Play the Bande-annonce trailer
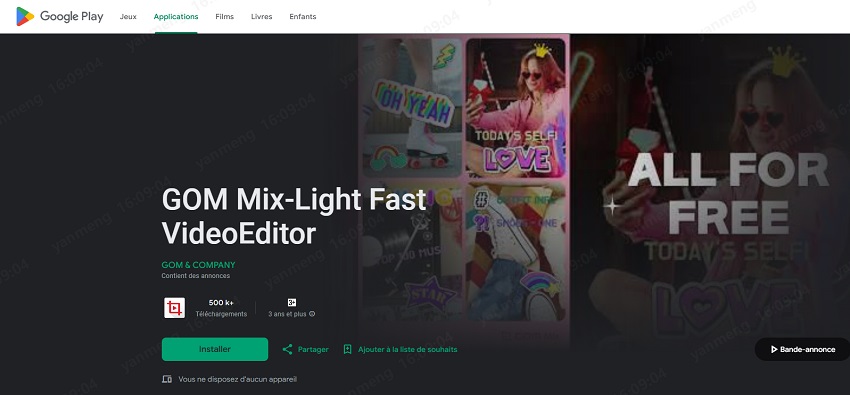 [x=802, y=349]
